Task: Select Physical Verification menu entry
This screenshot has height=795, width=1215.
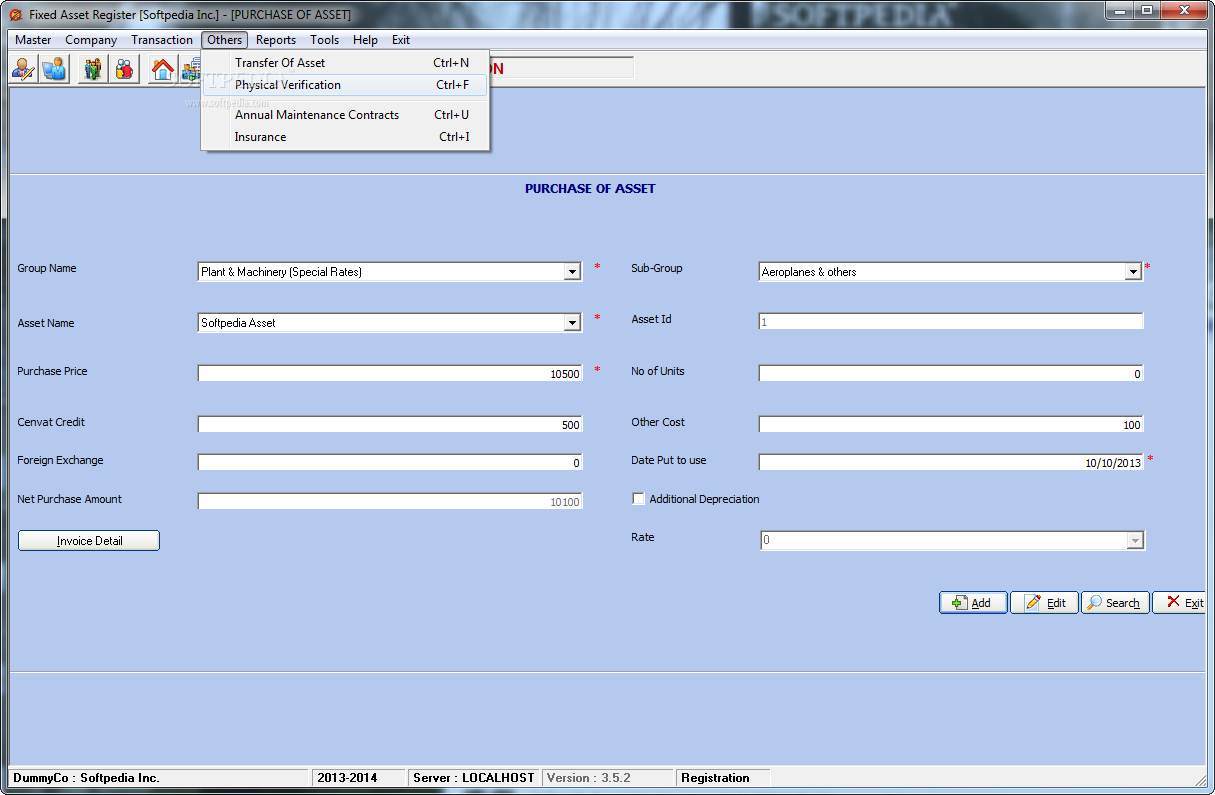Action: click(x=345, y=85)
